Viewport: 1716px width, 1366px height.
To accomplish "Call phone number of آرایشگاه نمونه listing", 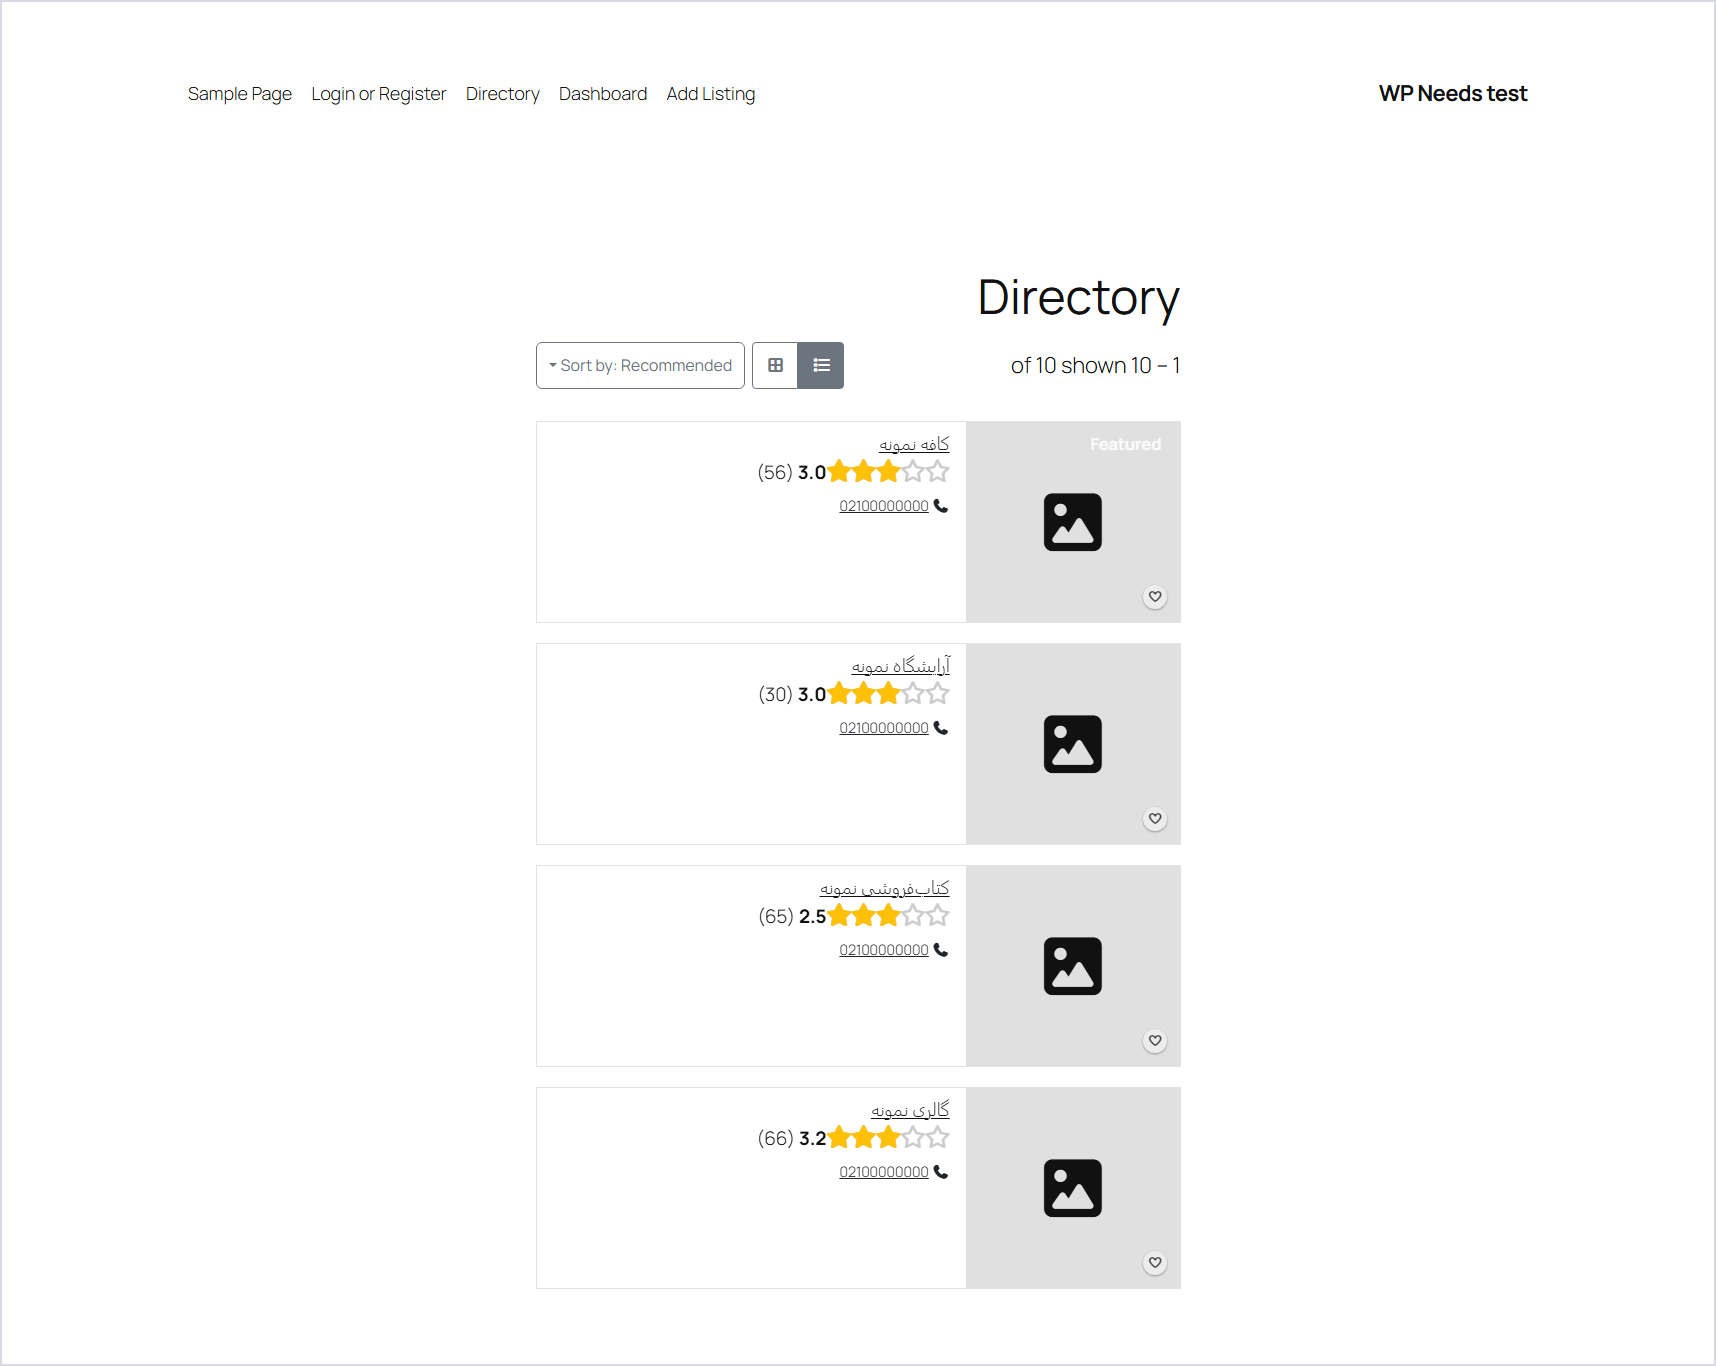I will (x=884, y=728).
